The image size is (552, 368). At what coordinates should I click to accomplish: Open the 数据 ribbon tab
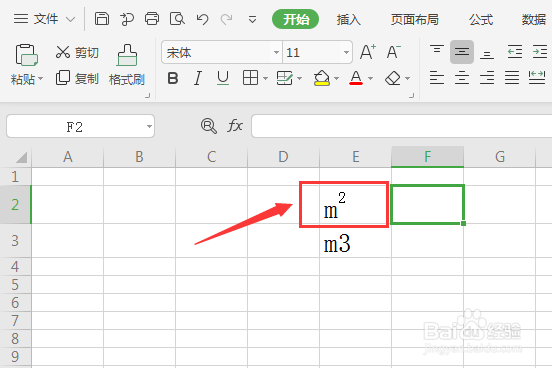coord(534,20)
